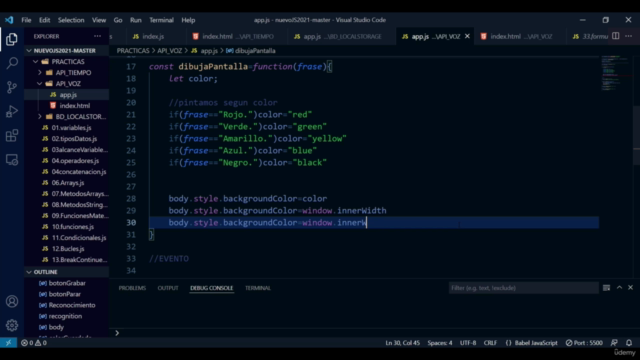Collapse the NUEVOJS2021-MASTER root folder

coord(29,51)
